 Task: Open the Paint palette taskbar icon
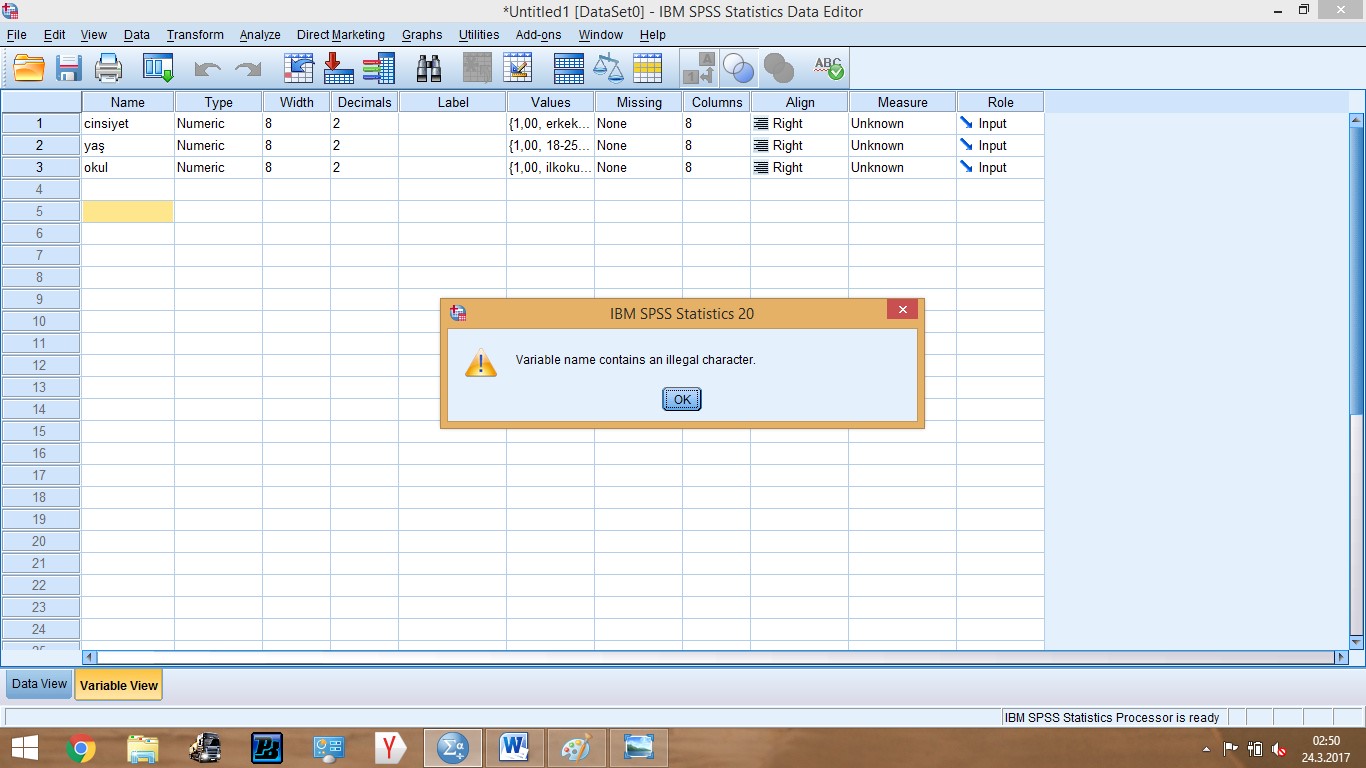pyautogui.click(x=576, y=748)
